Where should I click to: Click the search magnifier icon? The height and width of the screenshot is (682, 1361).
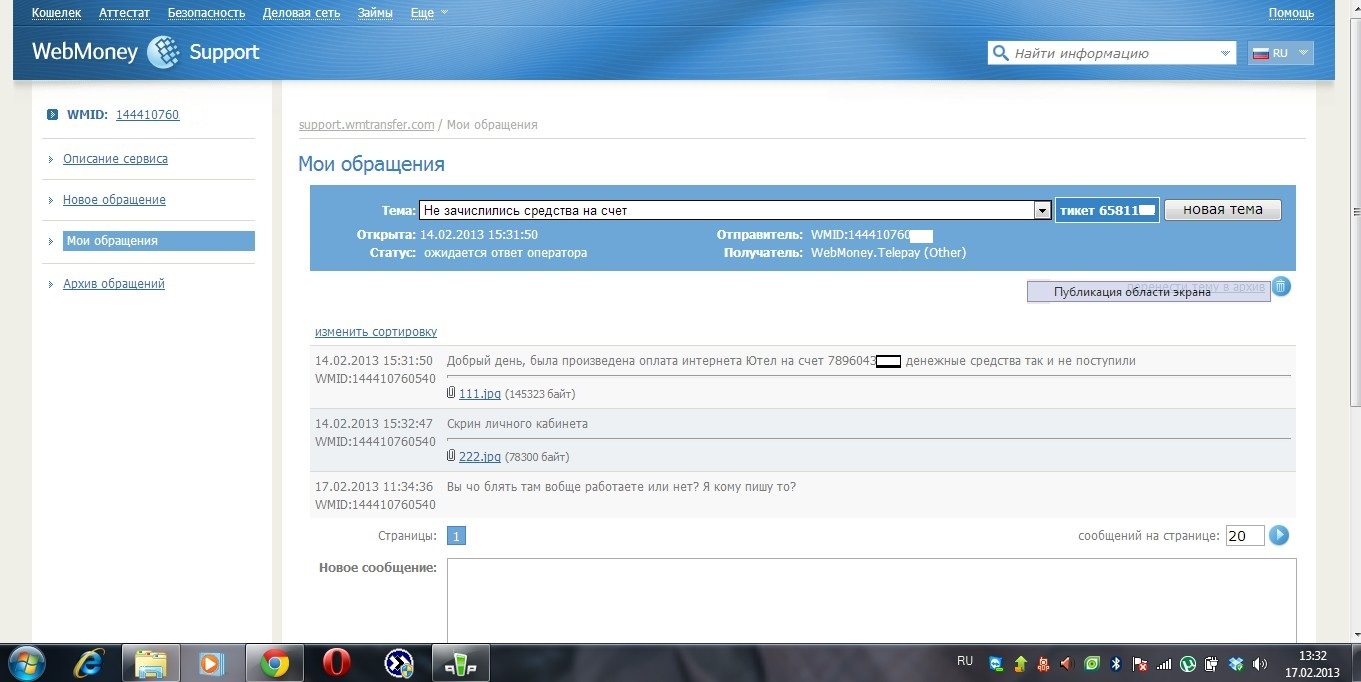coord(999,53)
